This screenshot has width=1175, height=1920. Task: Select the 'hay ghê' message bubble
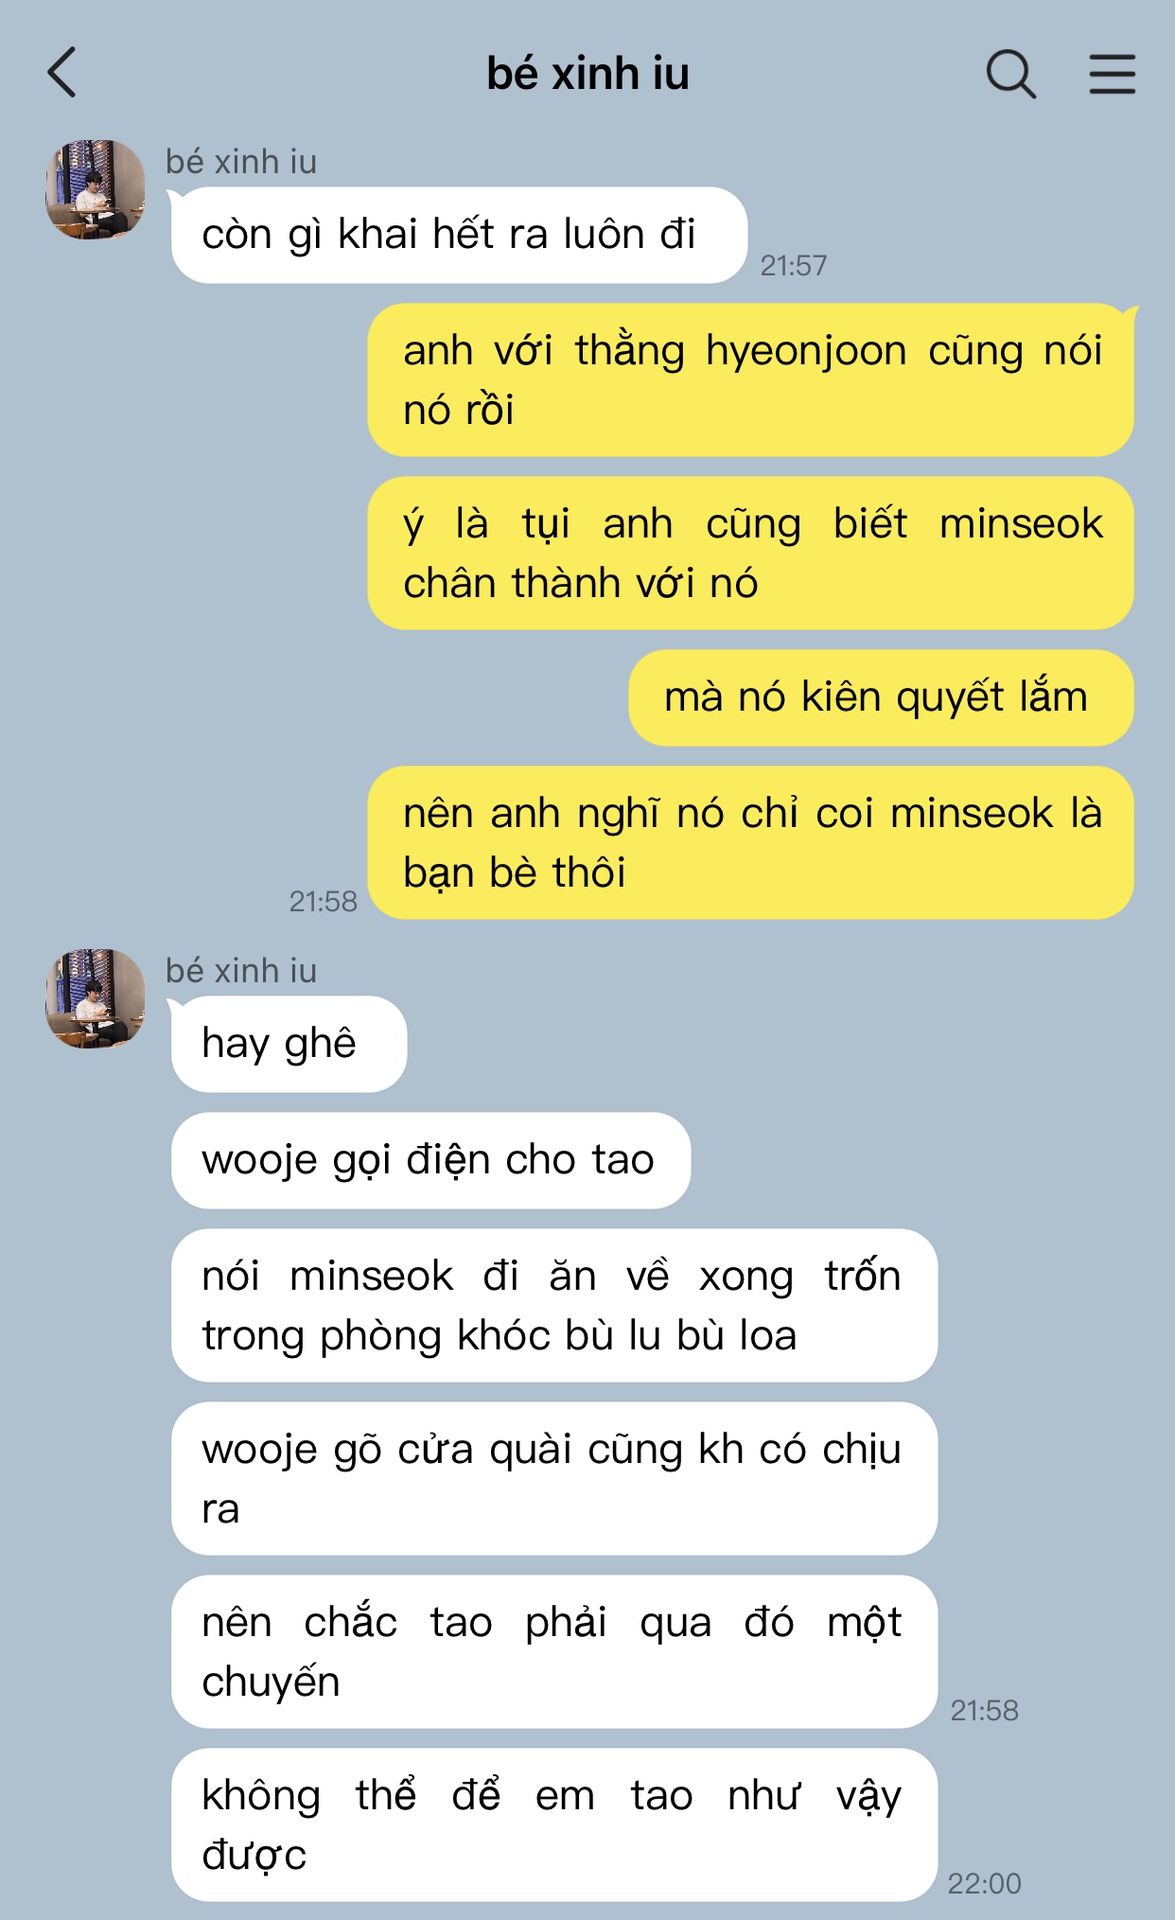point(289,1044)
